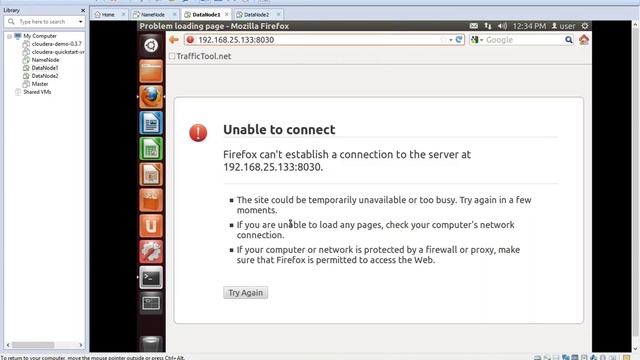Collapse the My Computer tree node
640x360 pixels.
[9, 36]
